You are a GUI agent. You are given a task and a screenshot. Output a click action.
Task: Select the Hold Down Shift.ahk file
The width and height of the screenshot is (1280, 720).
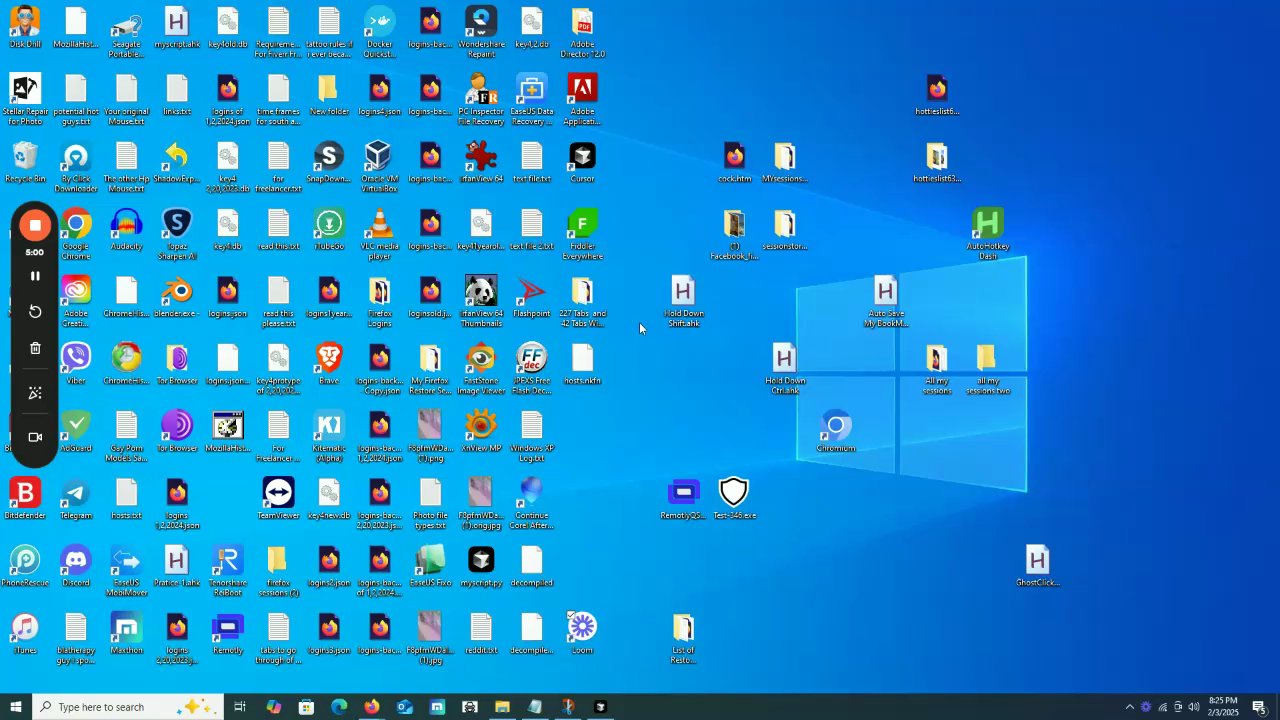click(683, 301)
